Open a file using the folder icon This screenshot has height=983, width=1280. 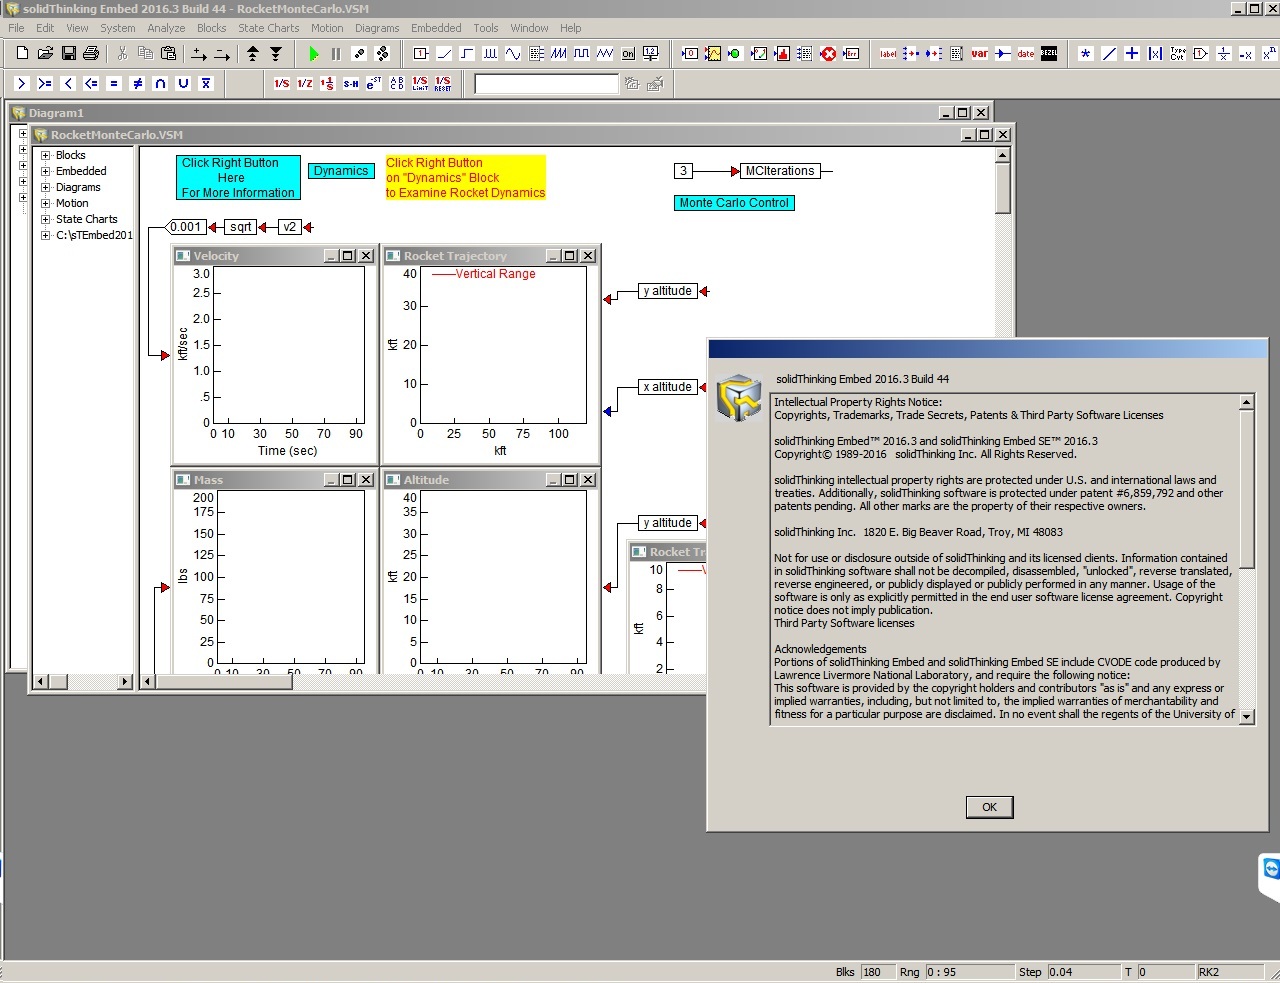click(45, 54)
